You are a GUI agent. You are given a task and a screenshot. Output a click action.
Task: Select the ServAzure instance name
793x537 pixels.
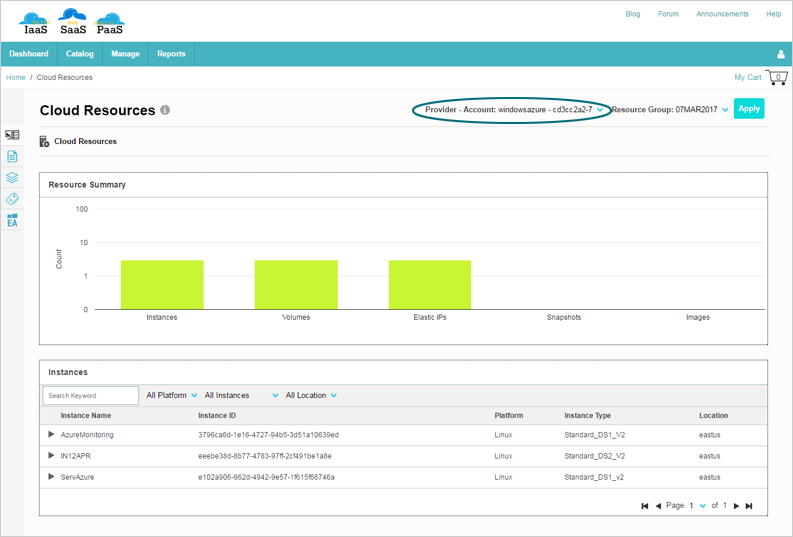pyautogui.click(x=77, y=477)
